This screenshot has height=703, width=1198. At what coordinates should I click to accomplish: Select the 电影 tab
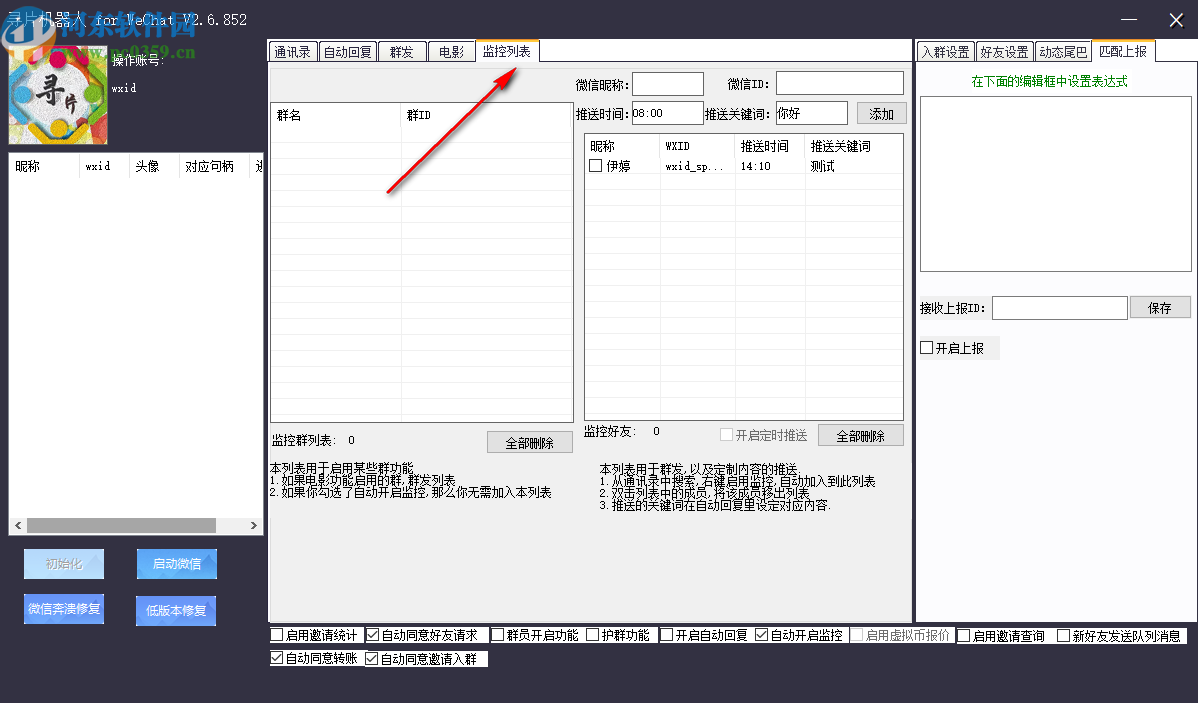[x=452, y=52]
